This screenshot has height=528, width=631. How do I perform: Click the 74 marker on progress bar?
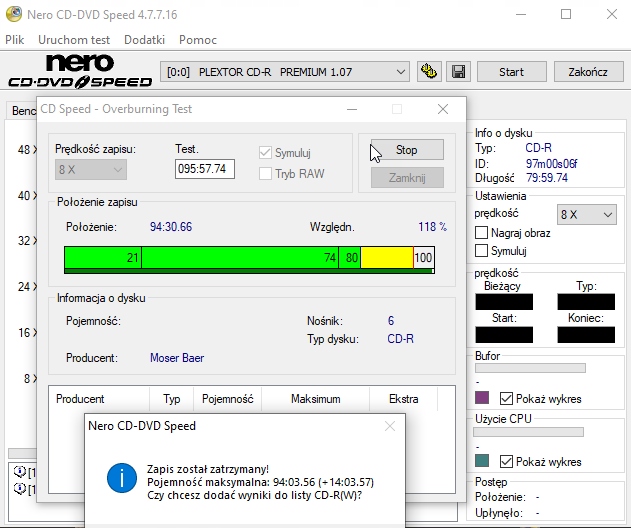(330, 258)
